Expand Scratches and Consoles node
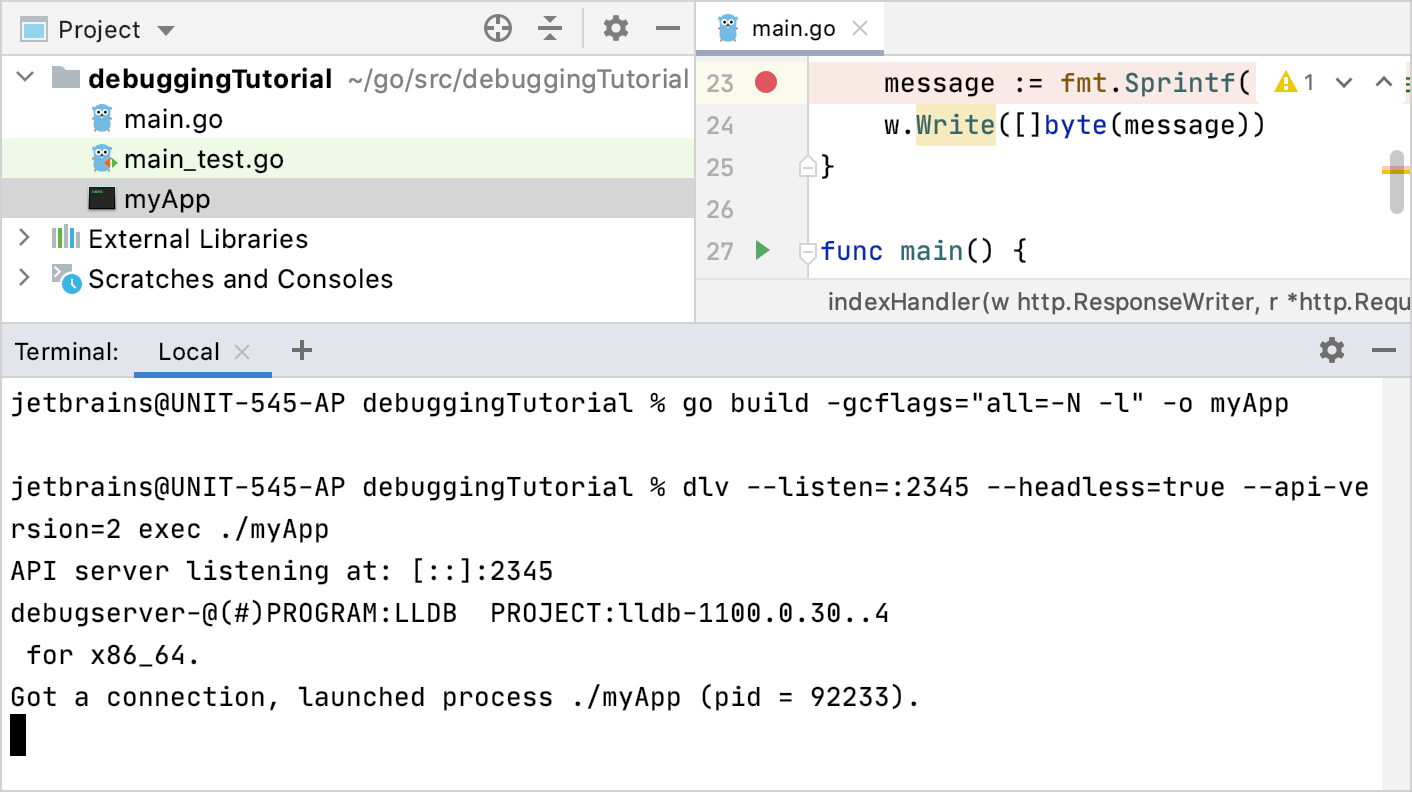1412x792 pixels. pyautogui.click(x=26, y=278)
